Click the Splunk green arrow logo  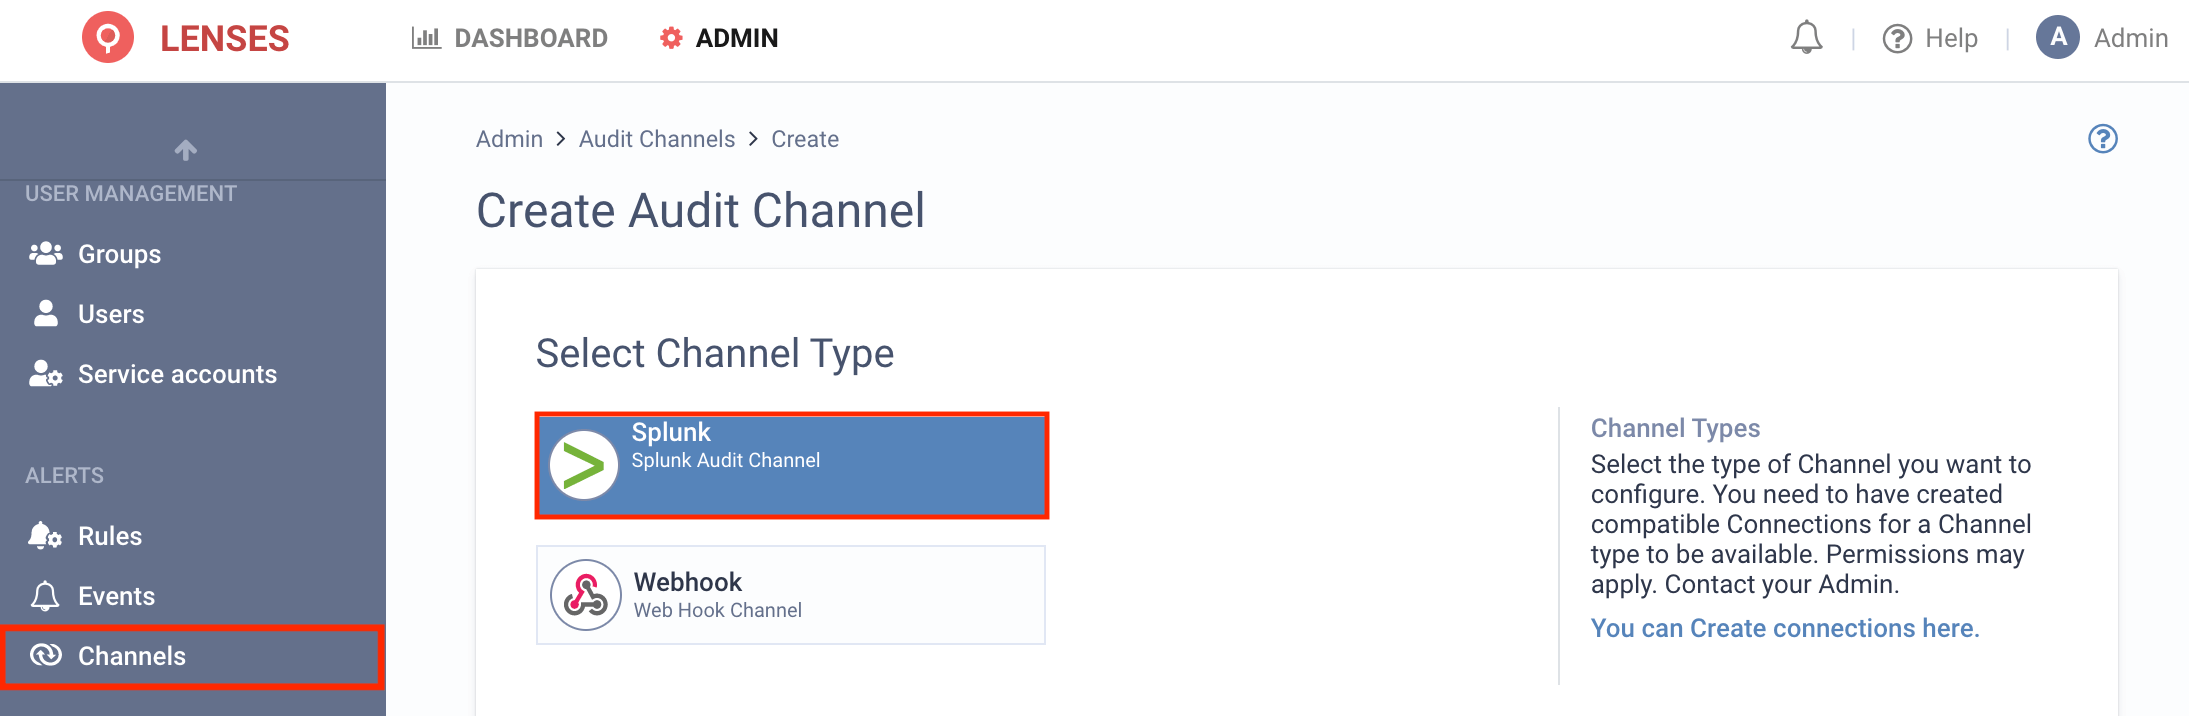pos(584,465)
